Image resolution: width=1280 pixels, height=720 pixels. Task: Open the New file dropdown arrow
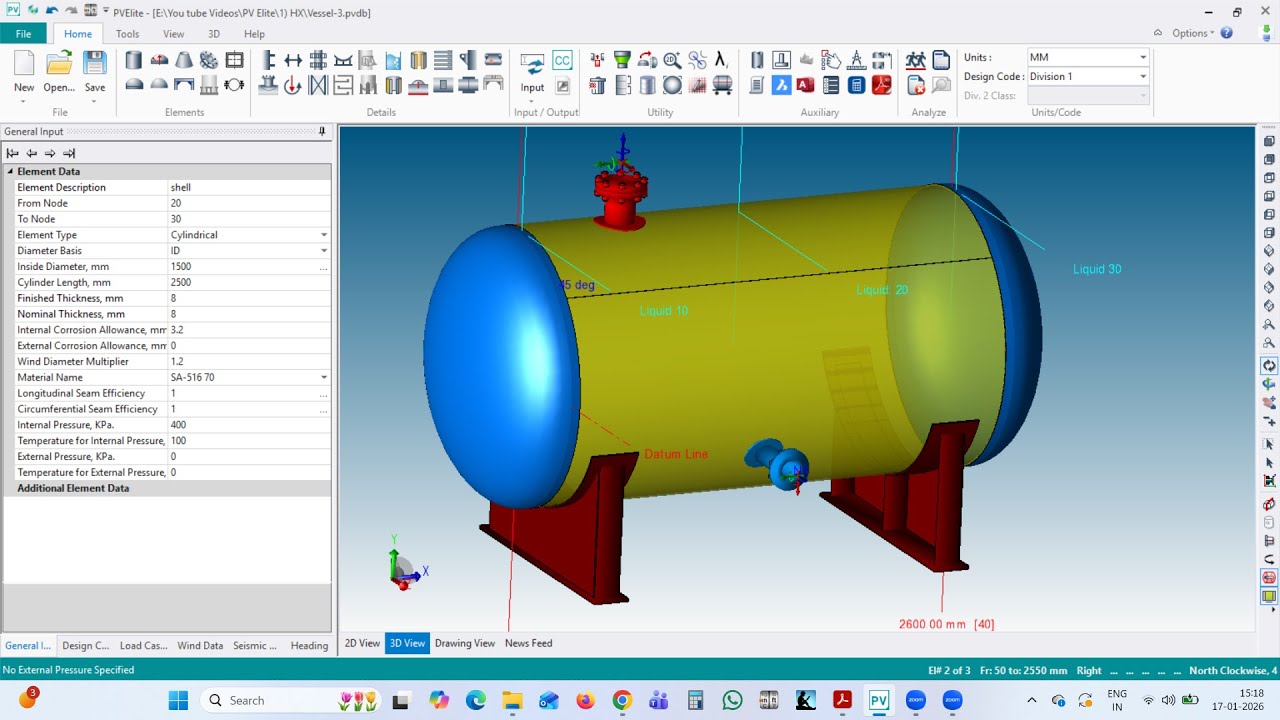24,100
